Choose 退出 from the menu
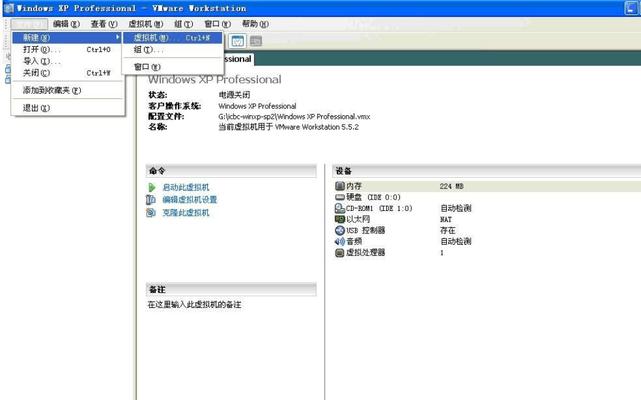Screen dimensions: 641x400 coord(67,108)
